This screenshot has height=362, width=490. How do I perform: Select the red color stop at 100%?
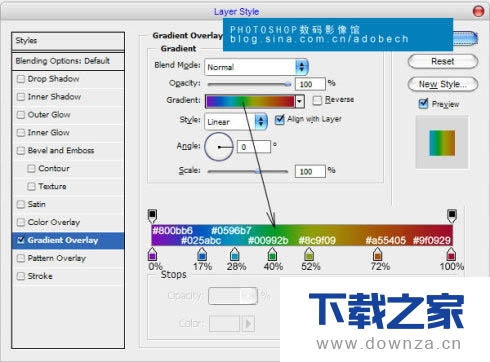(x=451, y=254)
